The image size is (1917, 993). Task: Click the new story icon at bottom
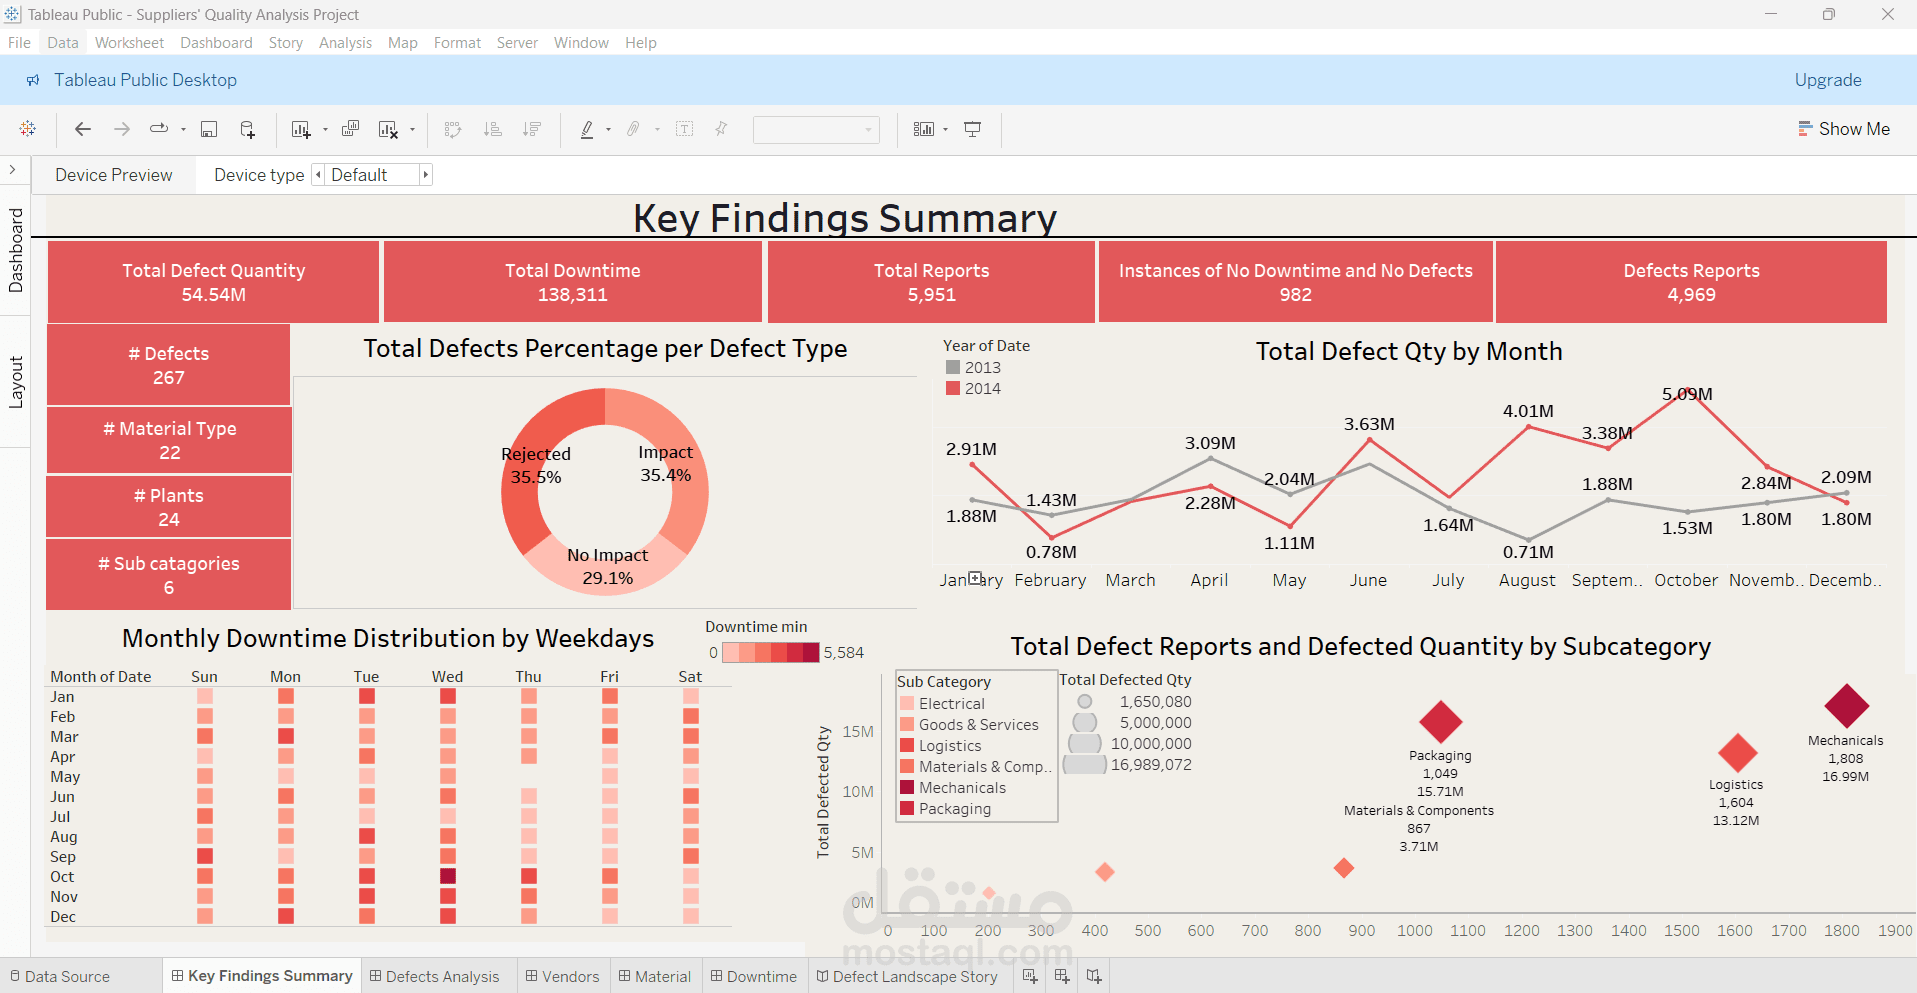[1094, 976]
